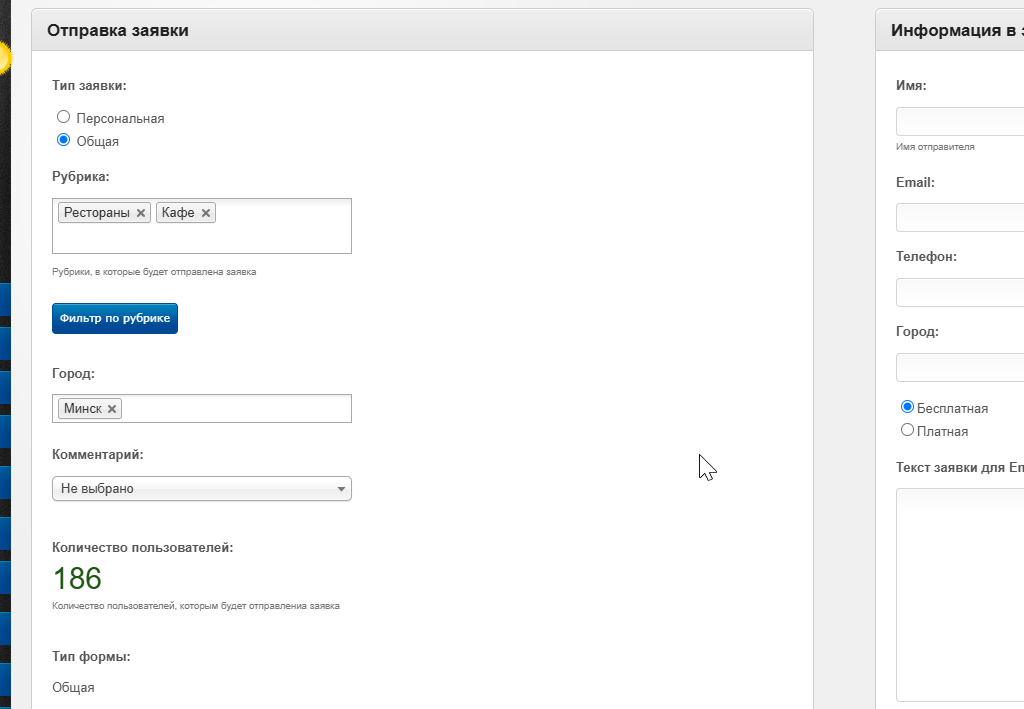Focus the Рубрика multi-select field
The image size is (1024, 709).
(202, 226)
